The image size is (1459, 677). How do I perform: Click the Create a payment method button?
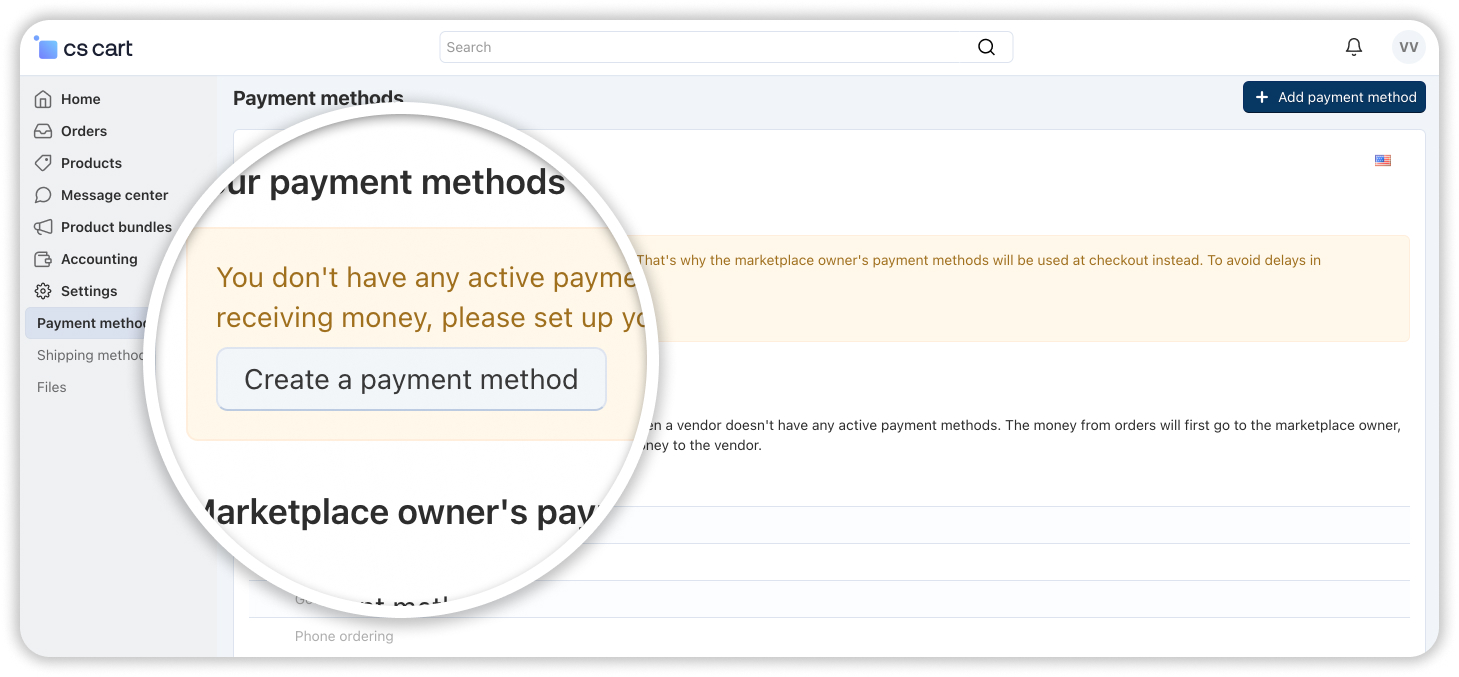click(x=411, y=379)
